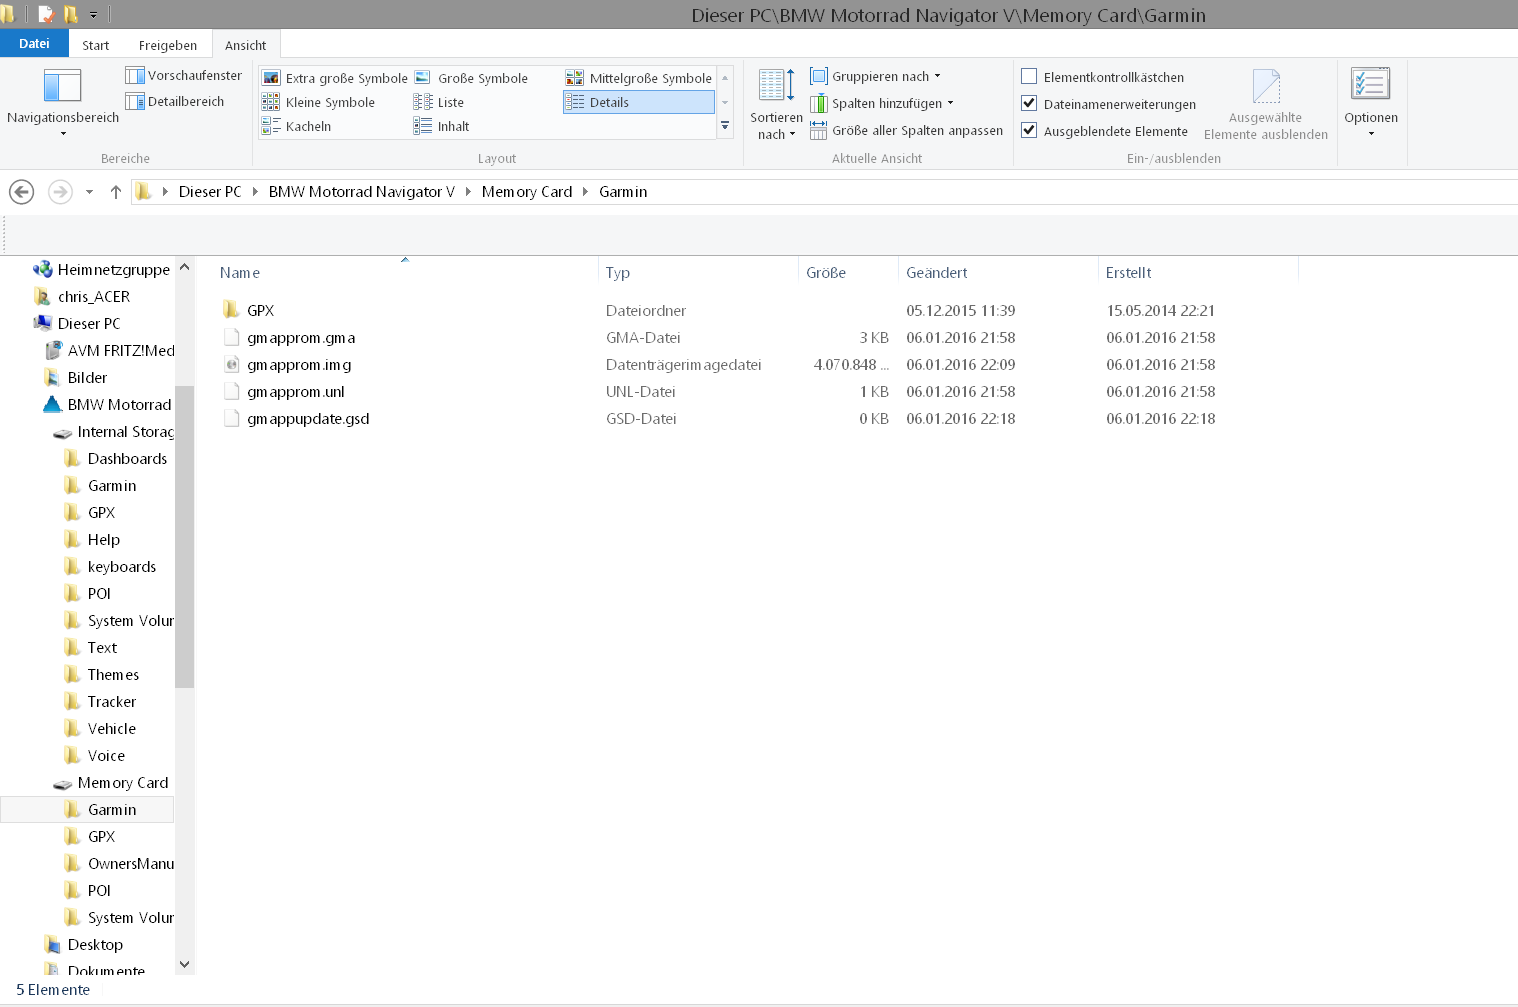Click the Navigationsbereich pane icon
The width and height of the screenshot is (1518, 1007).
point(62,87)
